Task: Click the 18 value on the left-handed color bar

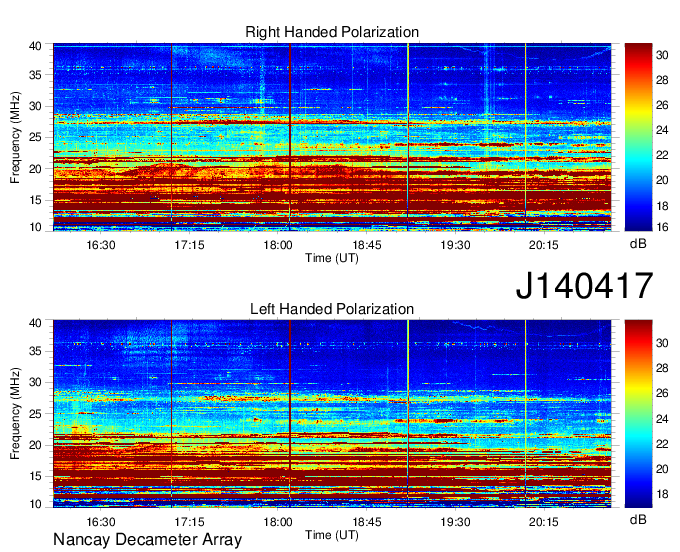Action: pyautogui.click(x=662, y=494)
